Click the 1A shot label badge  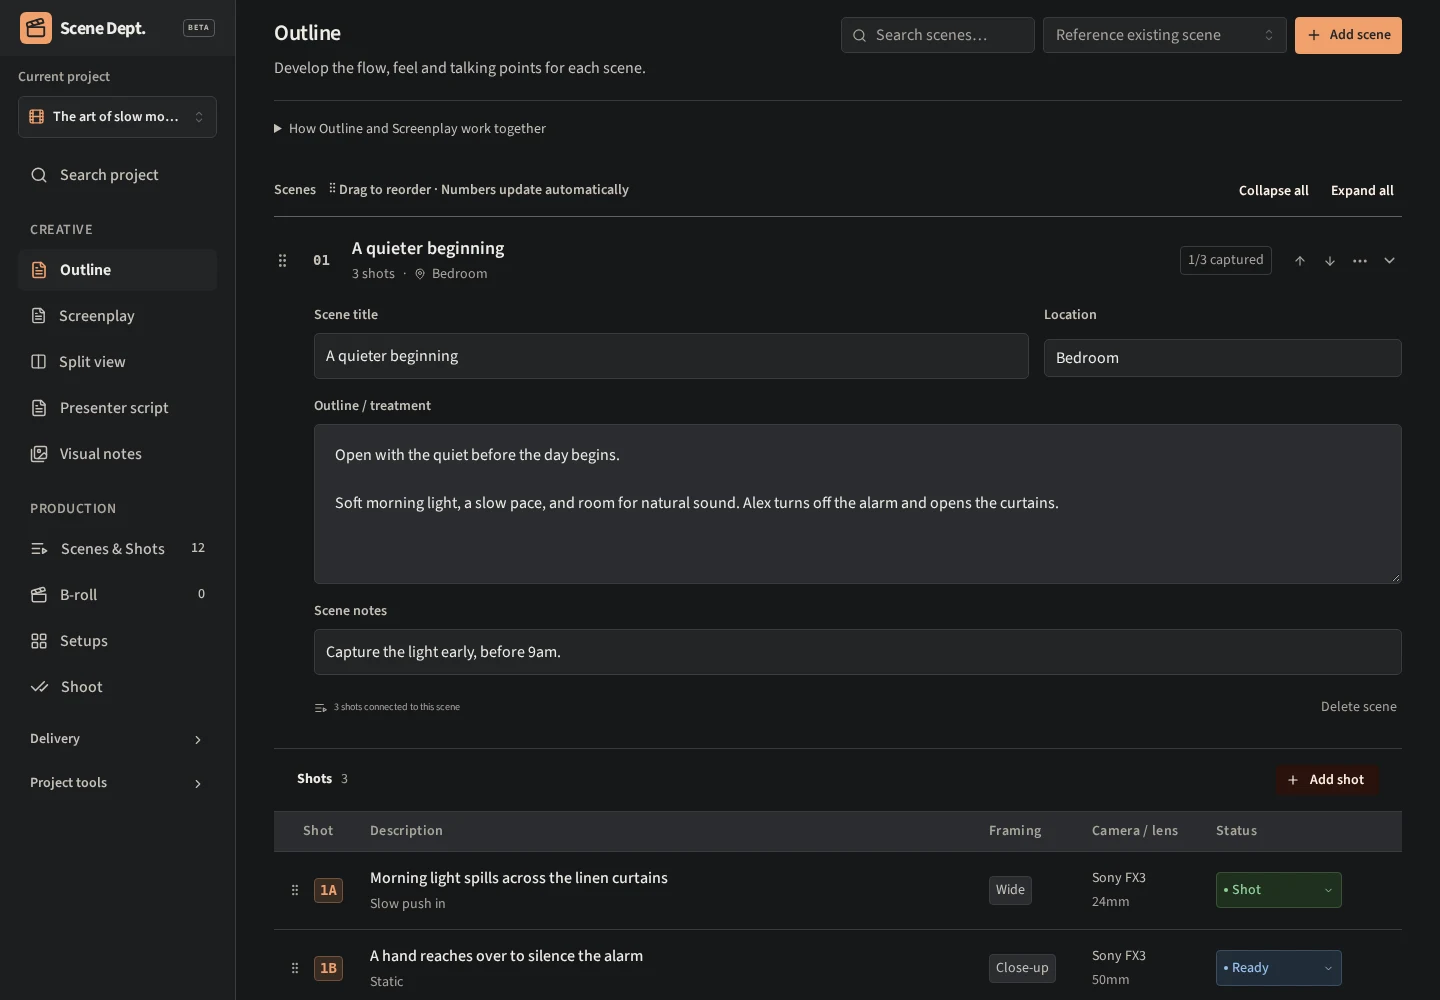coord(328,890)
